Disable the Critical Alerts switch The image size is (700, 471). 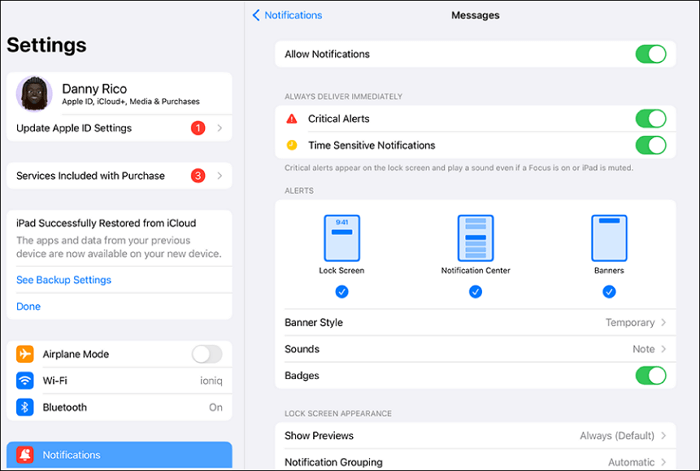(651, 119)
